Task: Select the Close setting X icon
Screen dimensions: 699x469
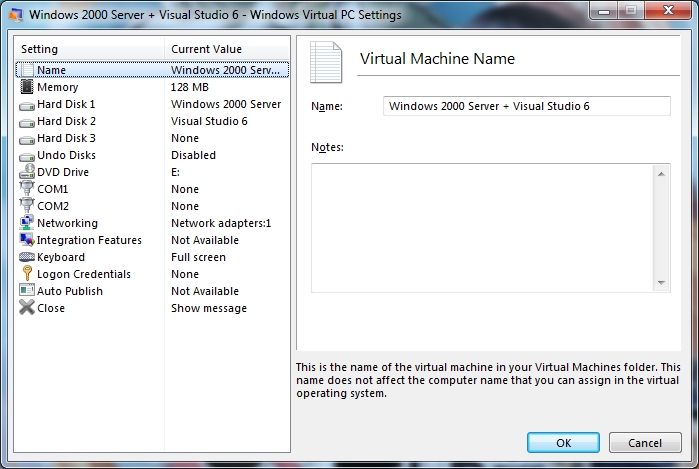Action: [27, 308]
